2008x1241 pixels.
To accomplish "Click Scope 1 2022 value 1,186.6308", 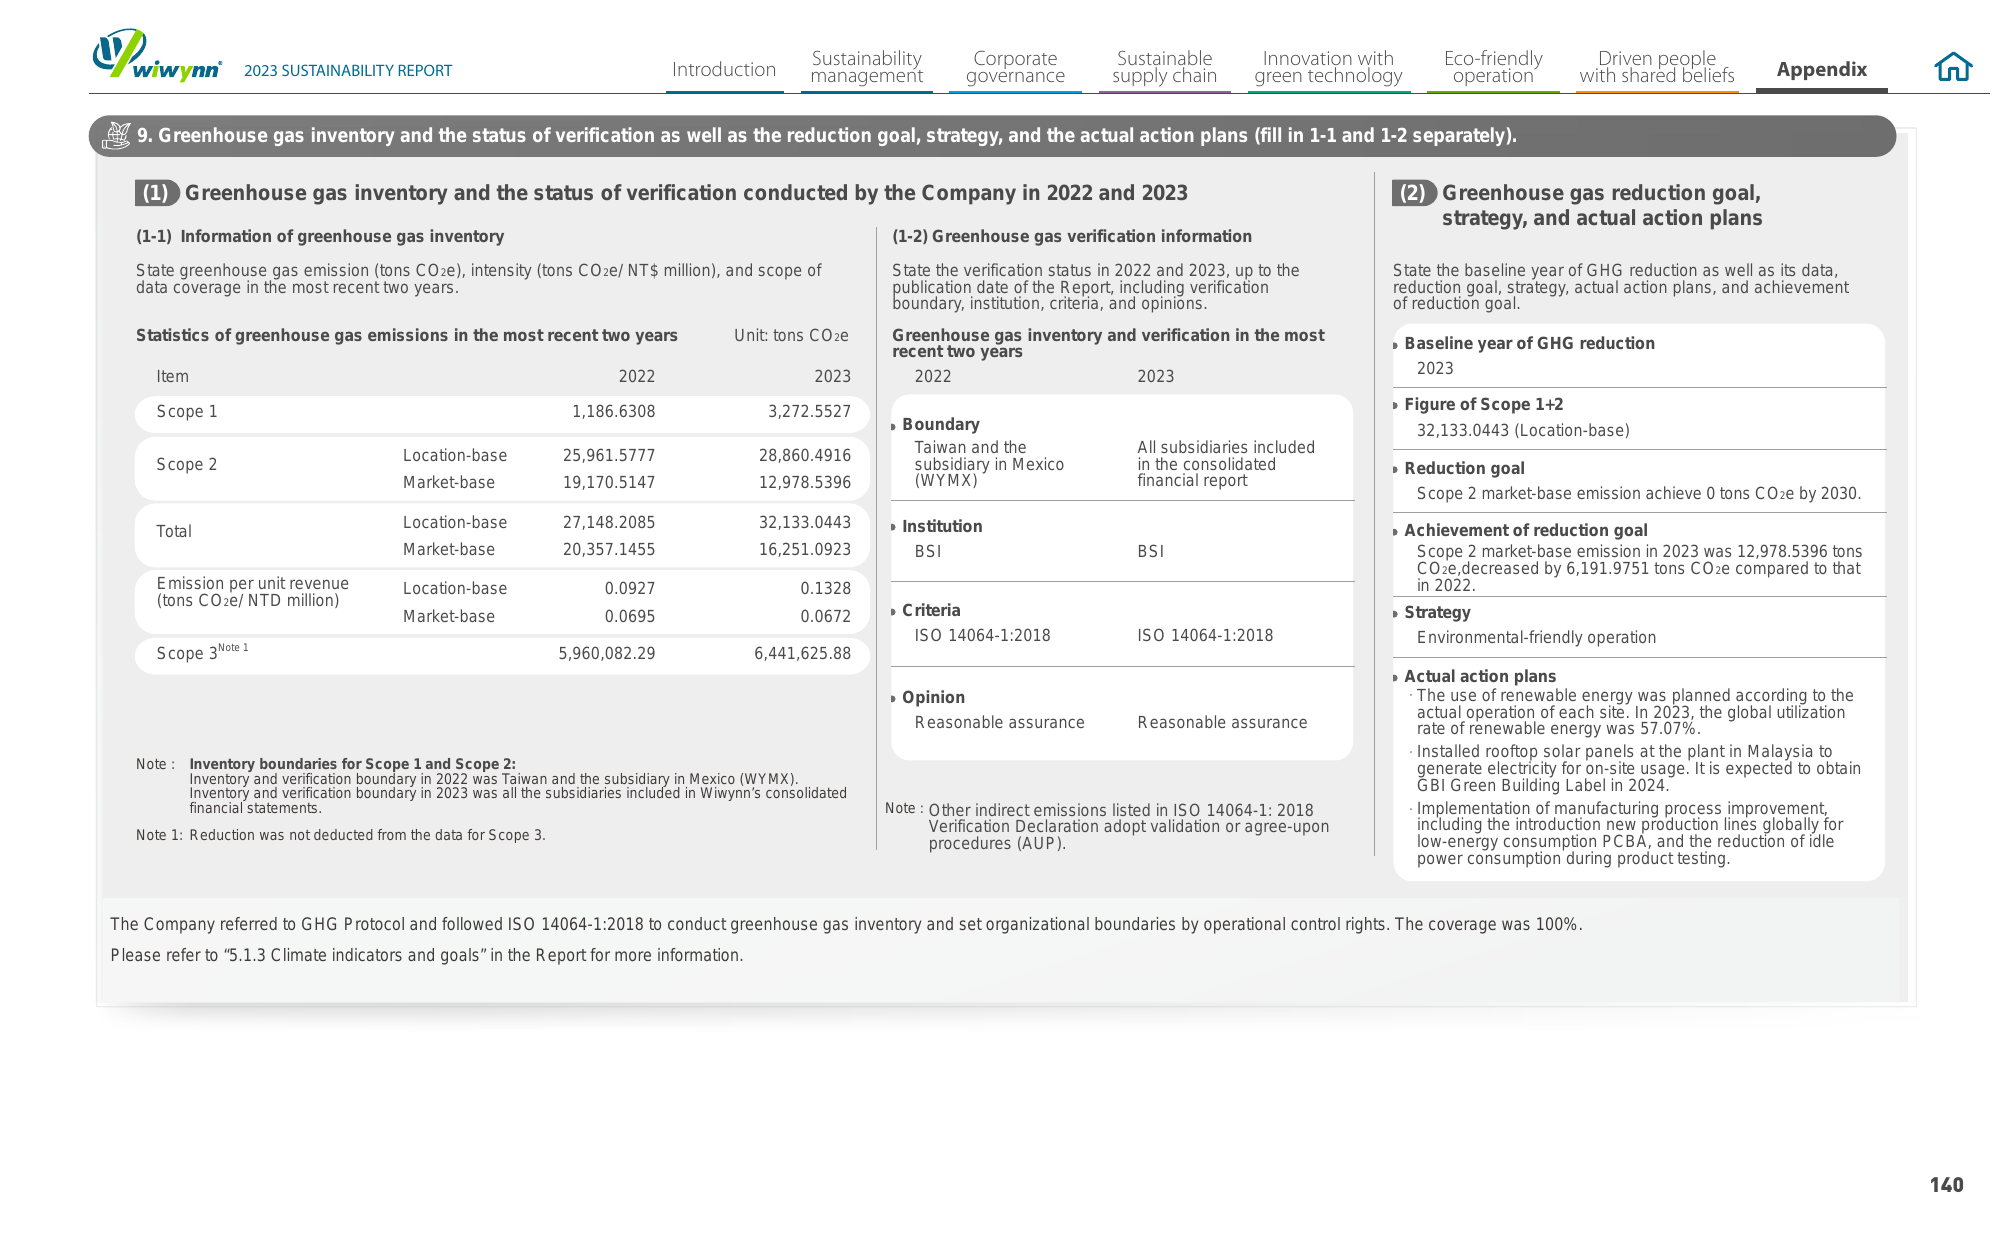I will tap(613, 411).
